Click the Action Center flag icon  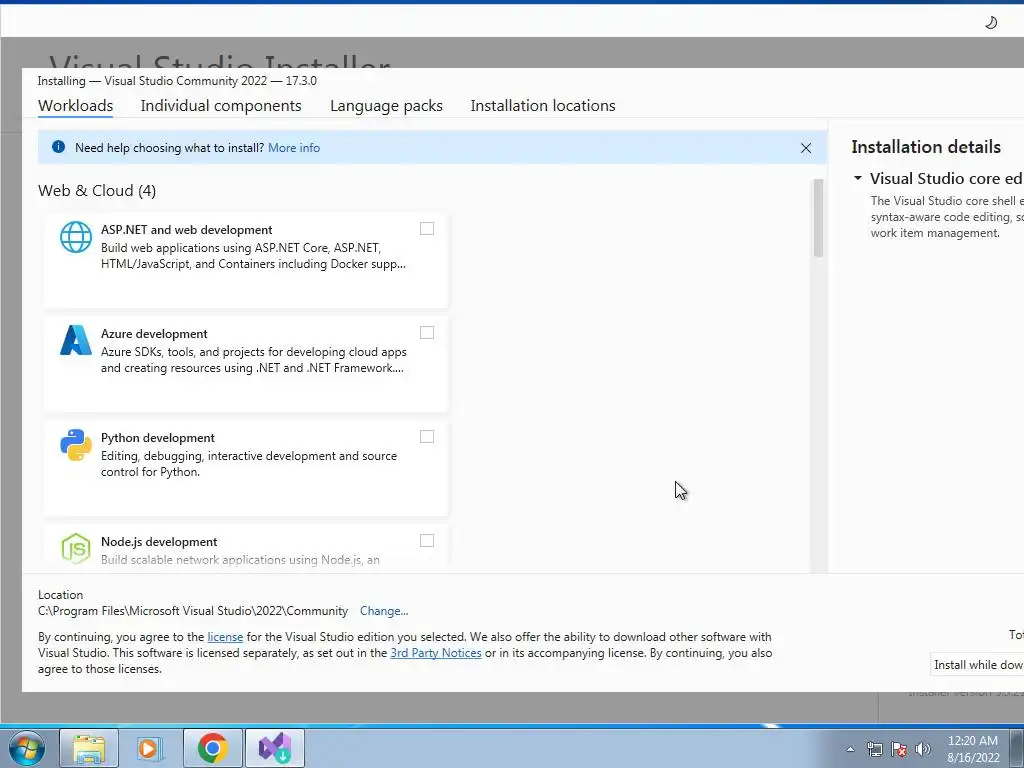[x=899, y=749]
